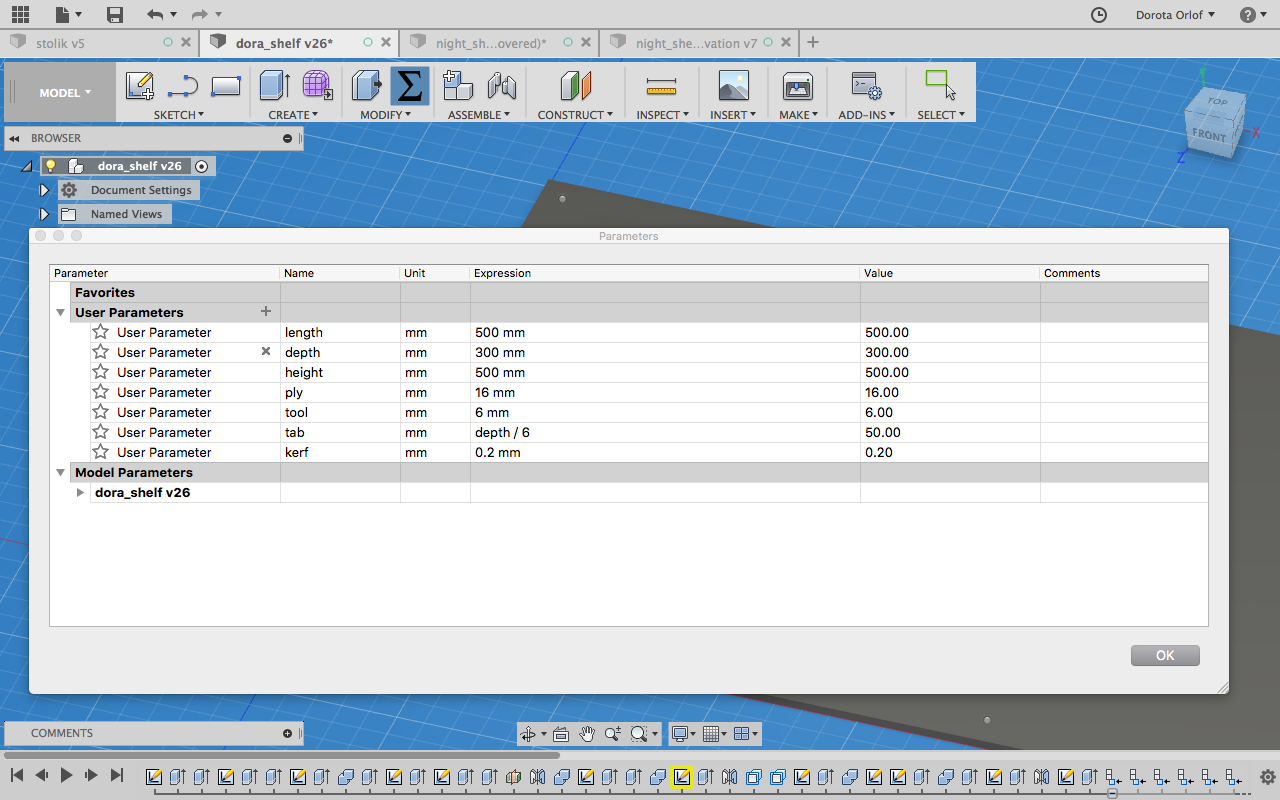Open the Grid and Snaps icon

pos(712,734)
